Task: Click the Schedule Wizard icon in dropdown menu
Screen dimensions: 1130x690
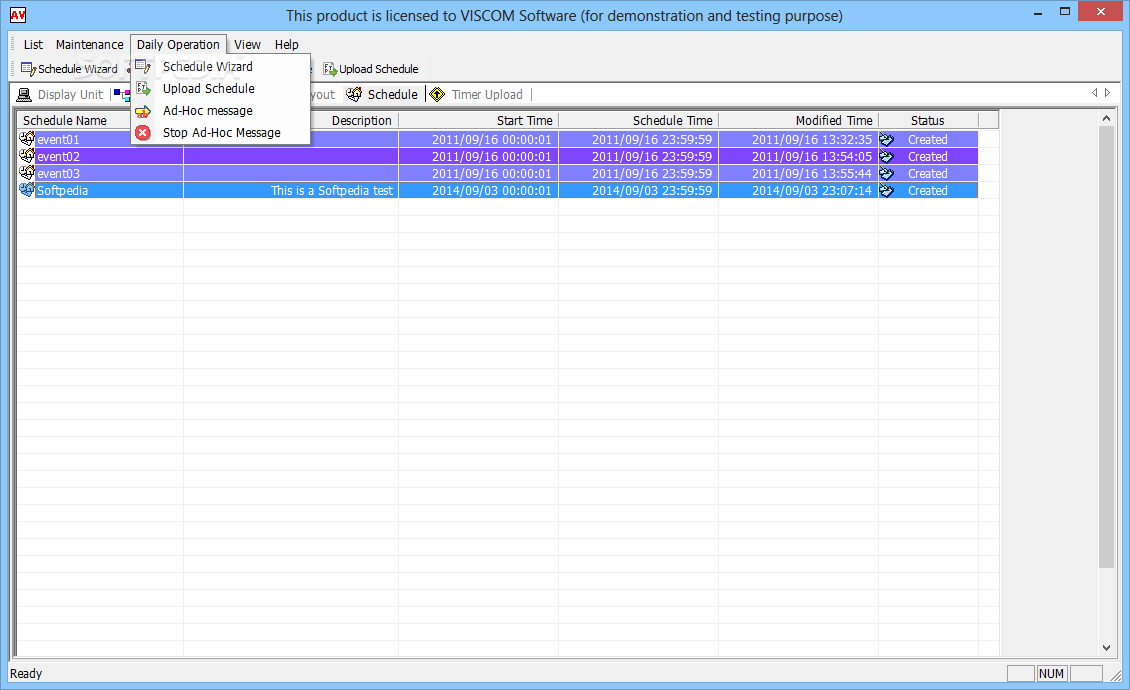Action: click(143, 66)
